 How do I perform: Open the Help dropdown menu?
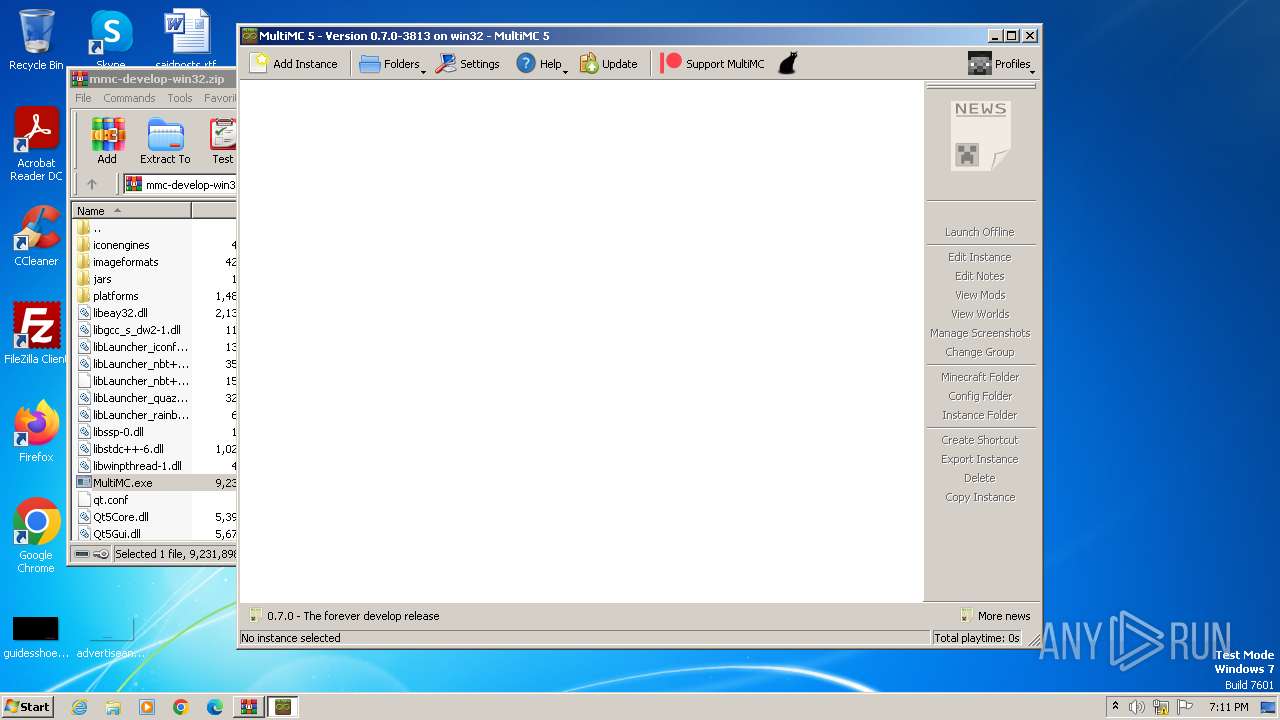[540, 64]
